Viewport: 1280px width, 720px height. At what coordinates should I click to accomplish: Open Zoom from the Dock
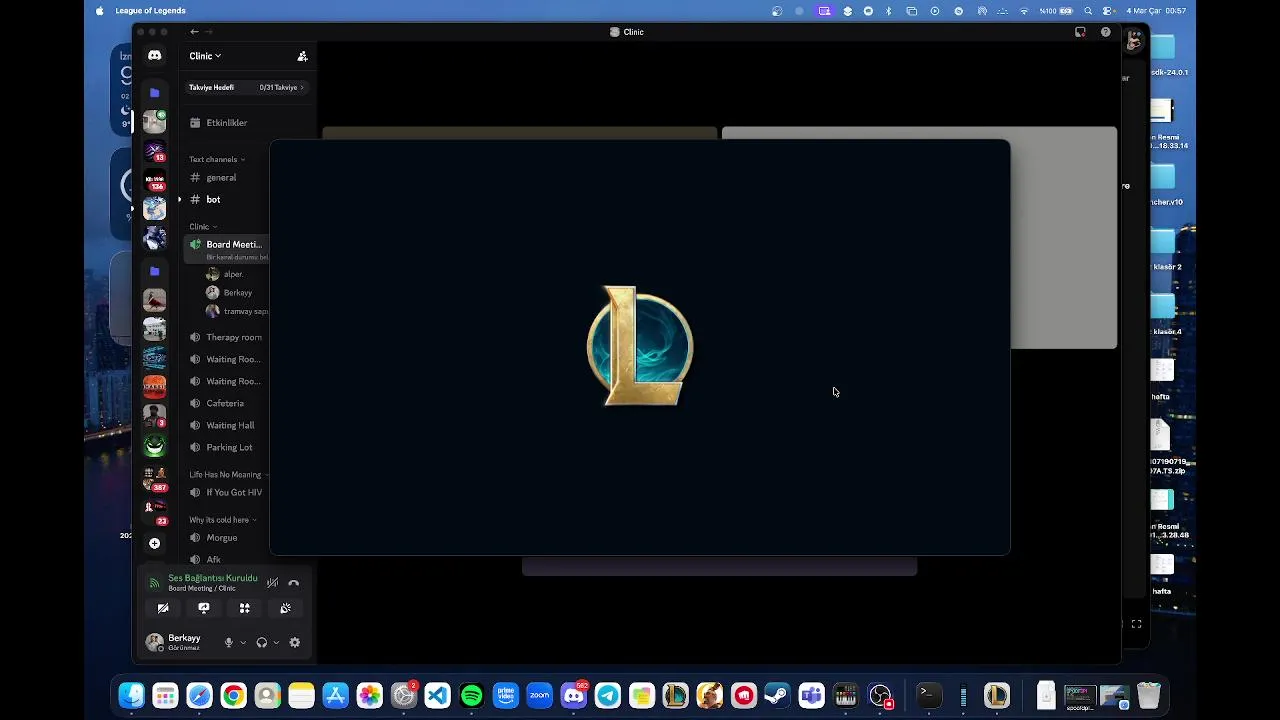click(x=539, y=695)
